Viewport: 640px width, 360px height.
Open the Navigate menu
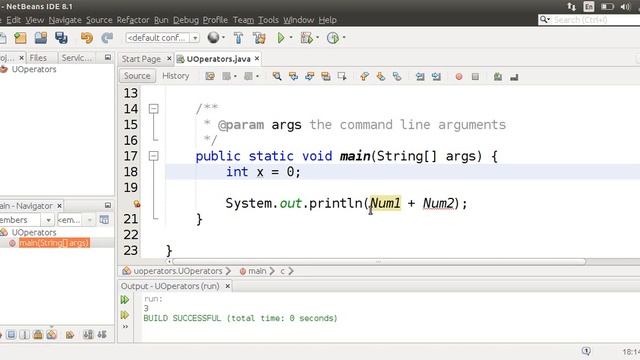click(x=65, y=20)
